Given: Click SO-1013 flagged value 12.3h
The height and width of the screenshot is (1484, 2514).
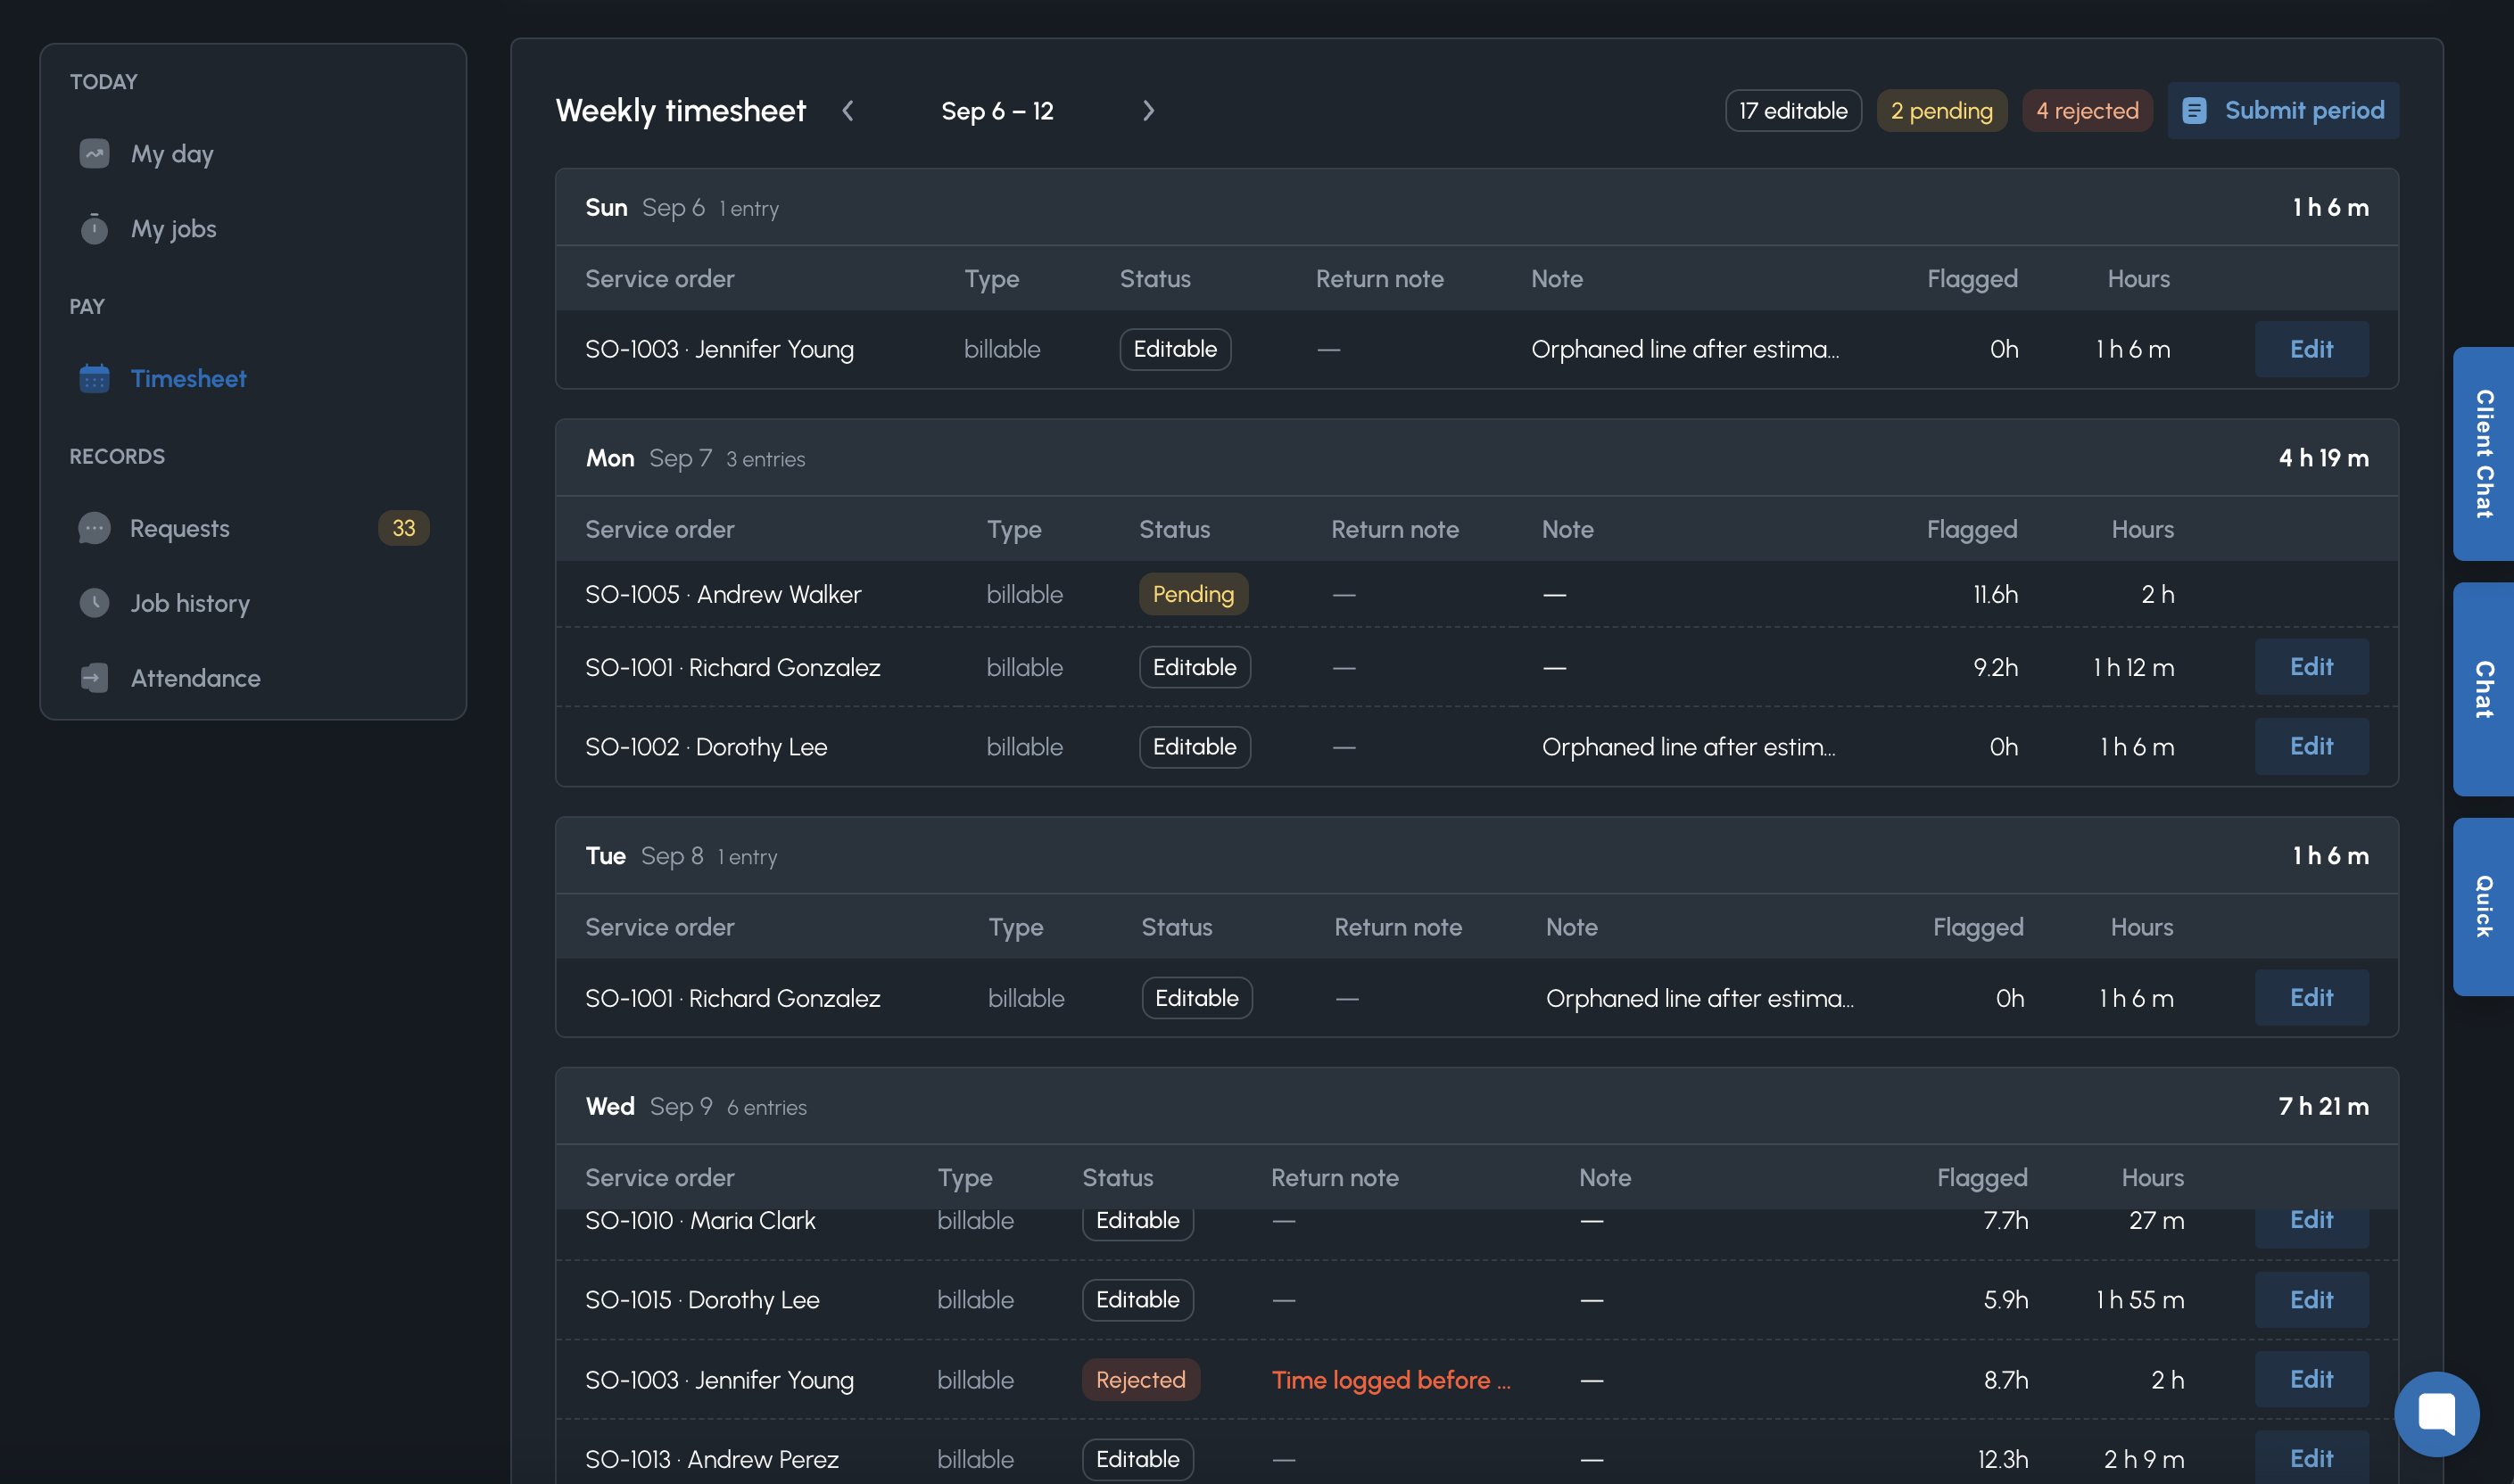Looking at the screenshot, I should pos(2003,1459).
